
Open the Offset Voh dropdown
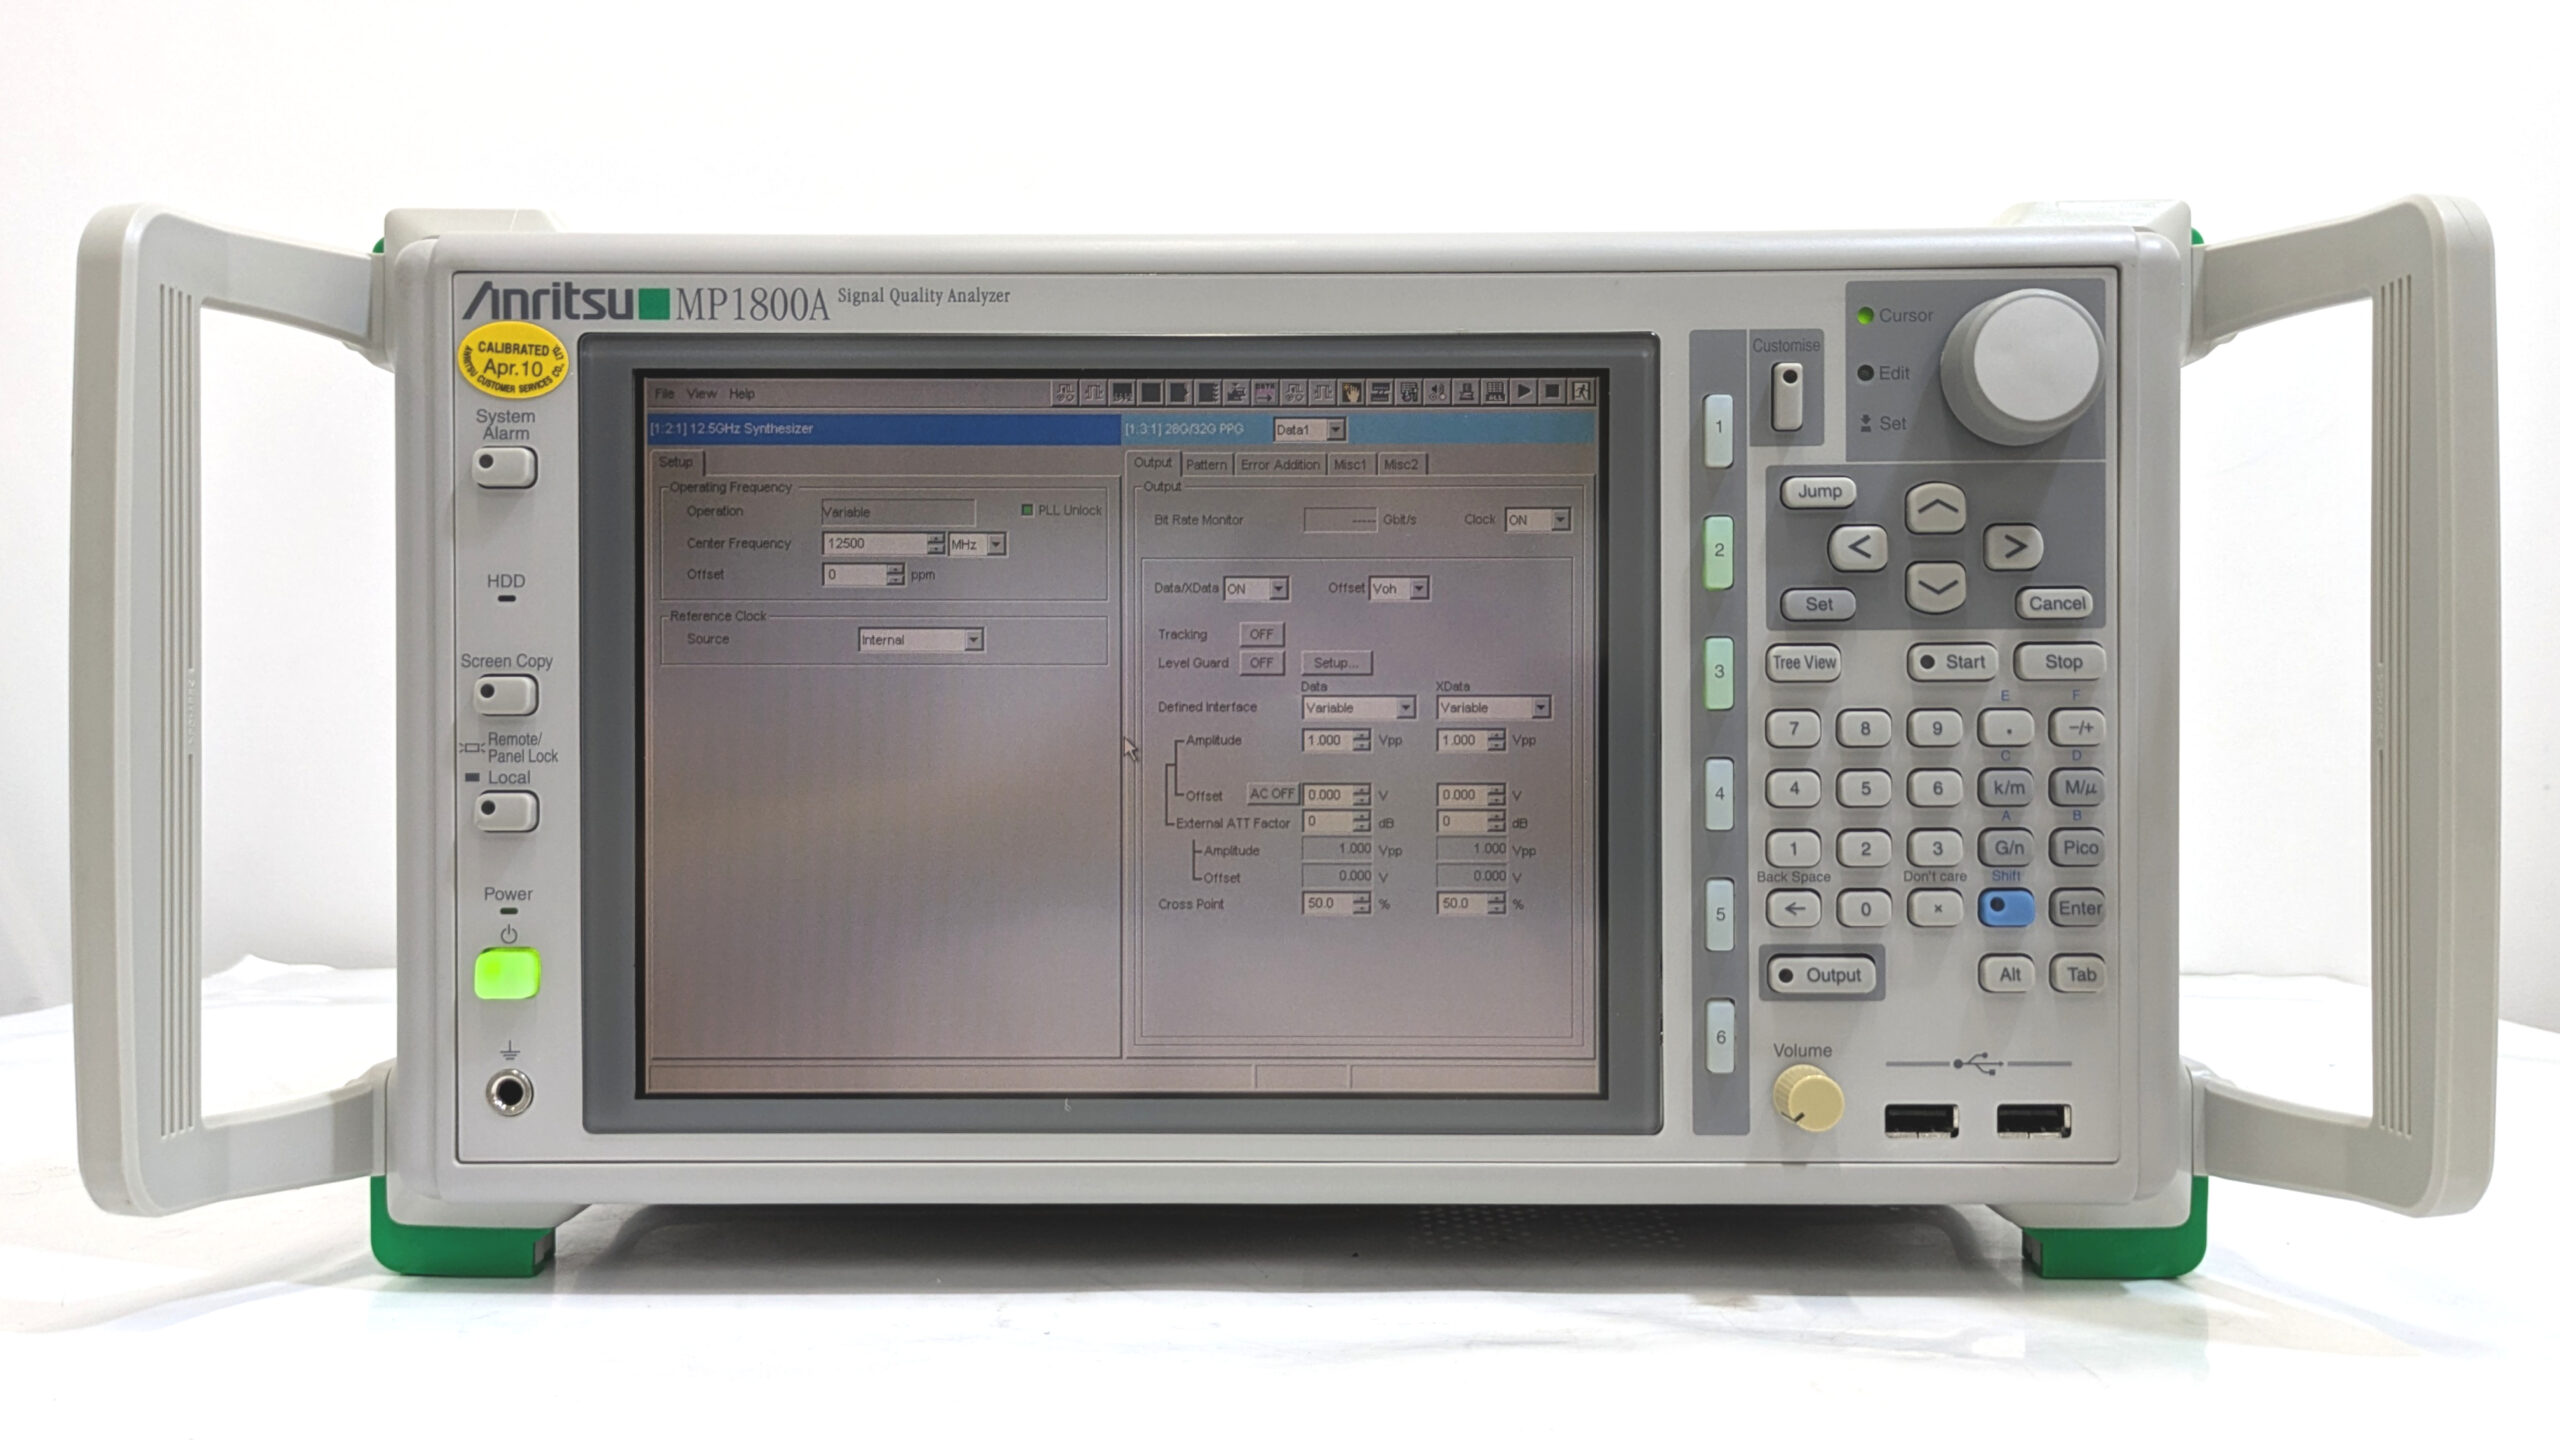[x=1399, y=589]
